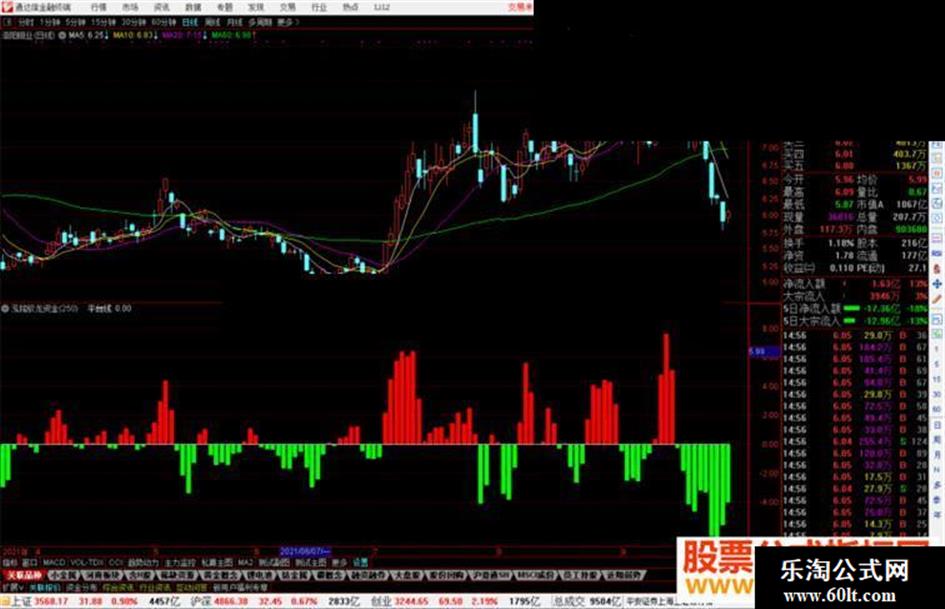Click the MA60 moving average label
This screenshot has height=609, width=945.
(231, 36)
